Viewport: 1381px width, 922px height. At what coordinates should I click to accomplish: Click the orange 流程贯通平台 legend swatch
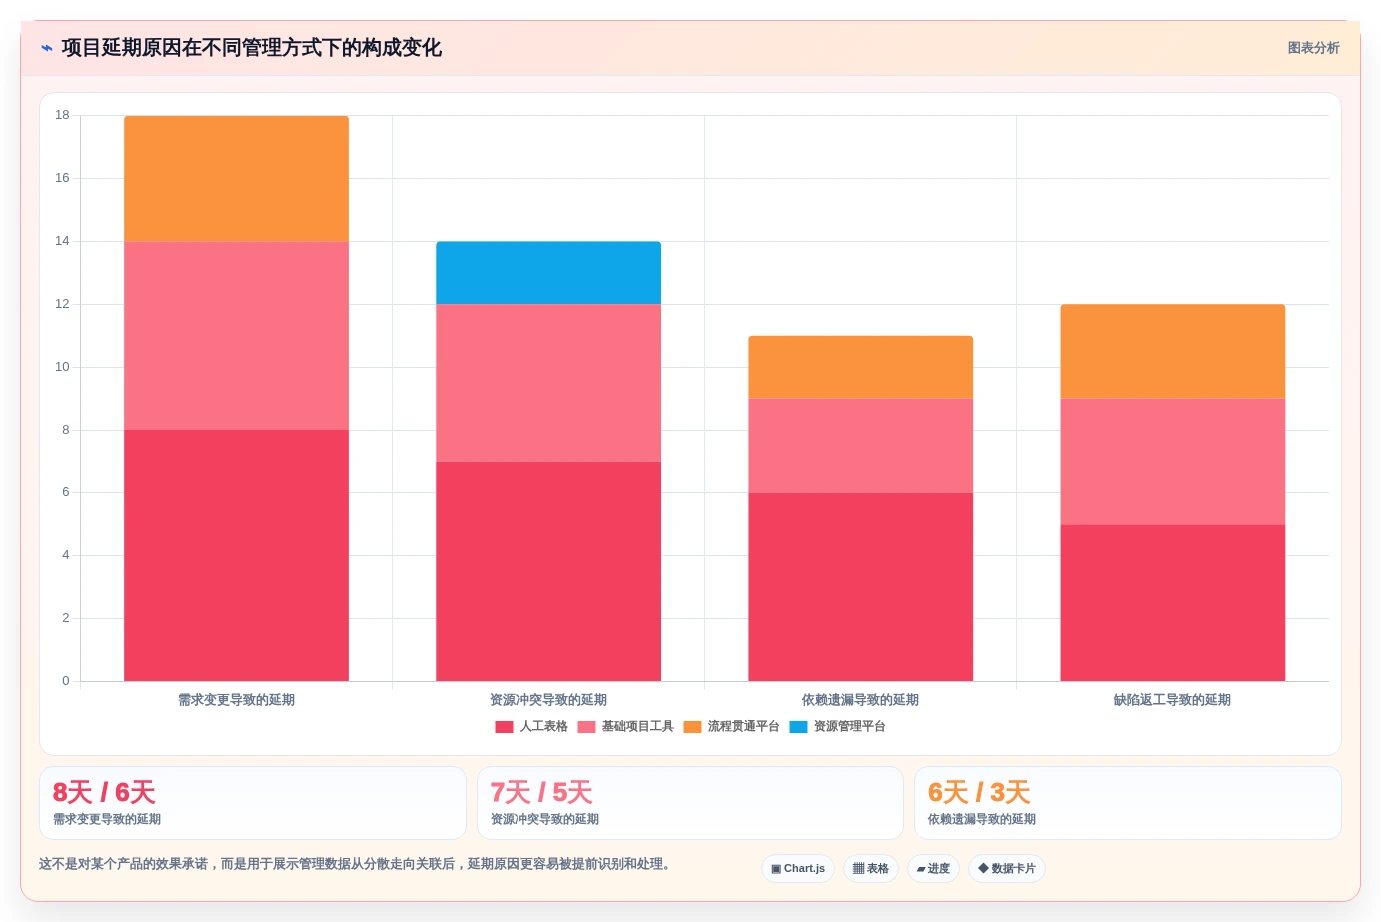point(692,727)
